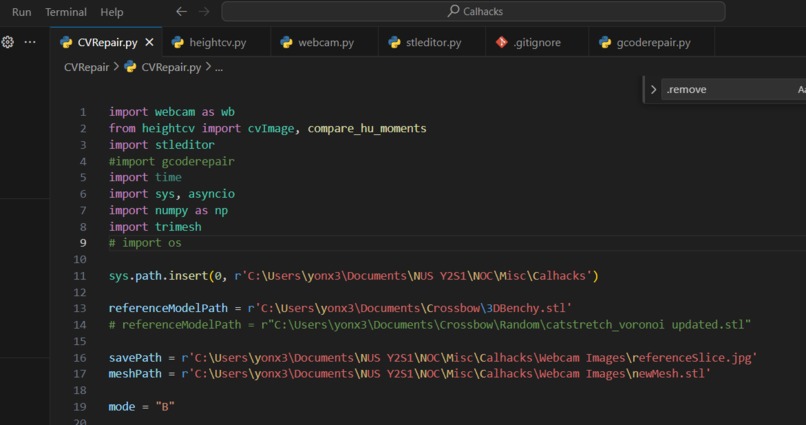Click 'import time' on line 5
This screenshot has height=425, width=806.
[145, 177]
